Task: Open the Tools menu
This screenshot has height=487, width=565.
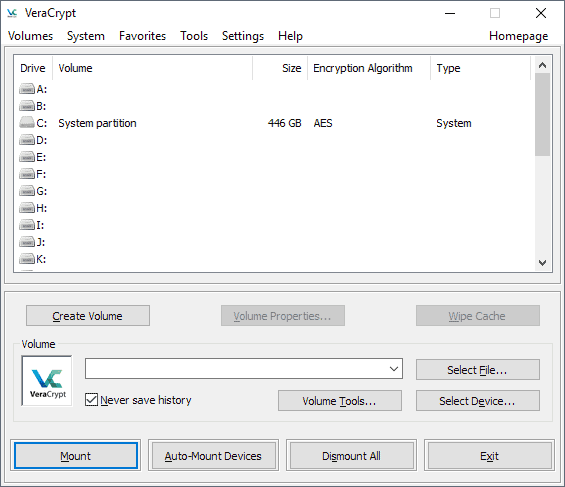Action: click(x=194, y=36)
